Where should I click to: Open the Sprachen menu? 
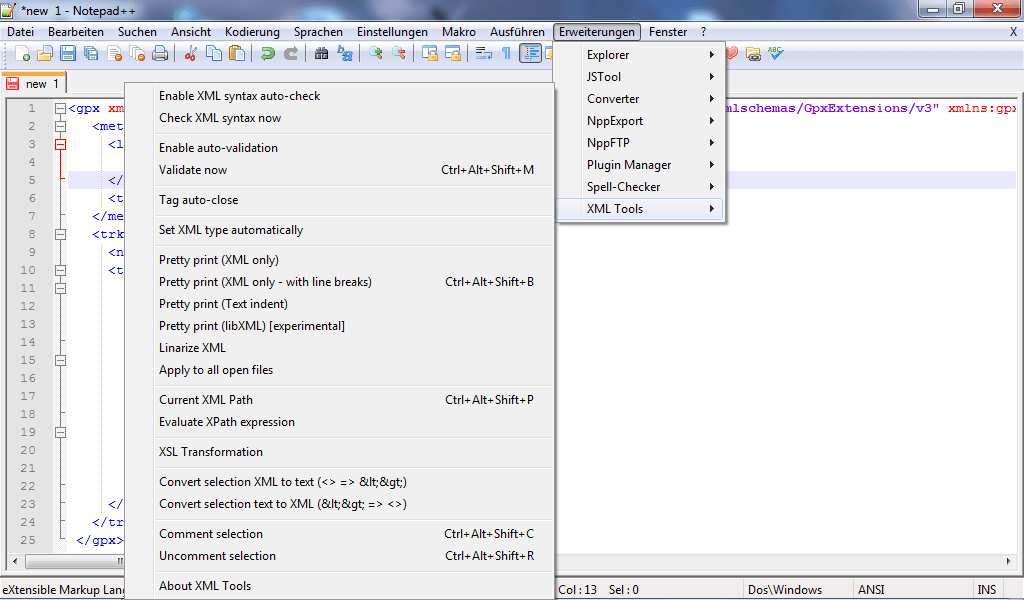coord(317,31)
